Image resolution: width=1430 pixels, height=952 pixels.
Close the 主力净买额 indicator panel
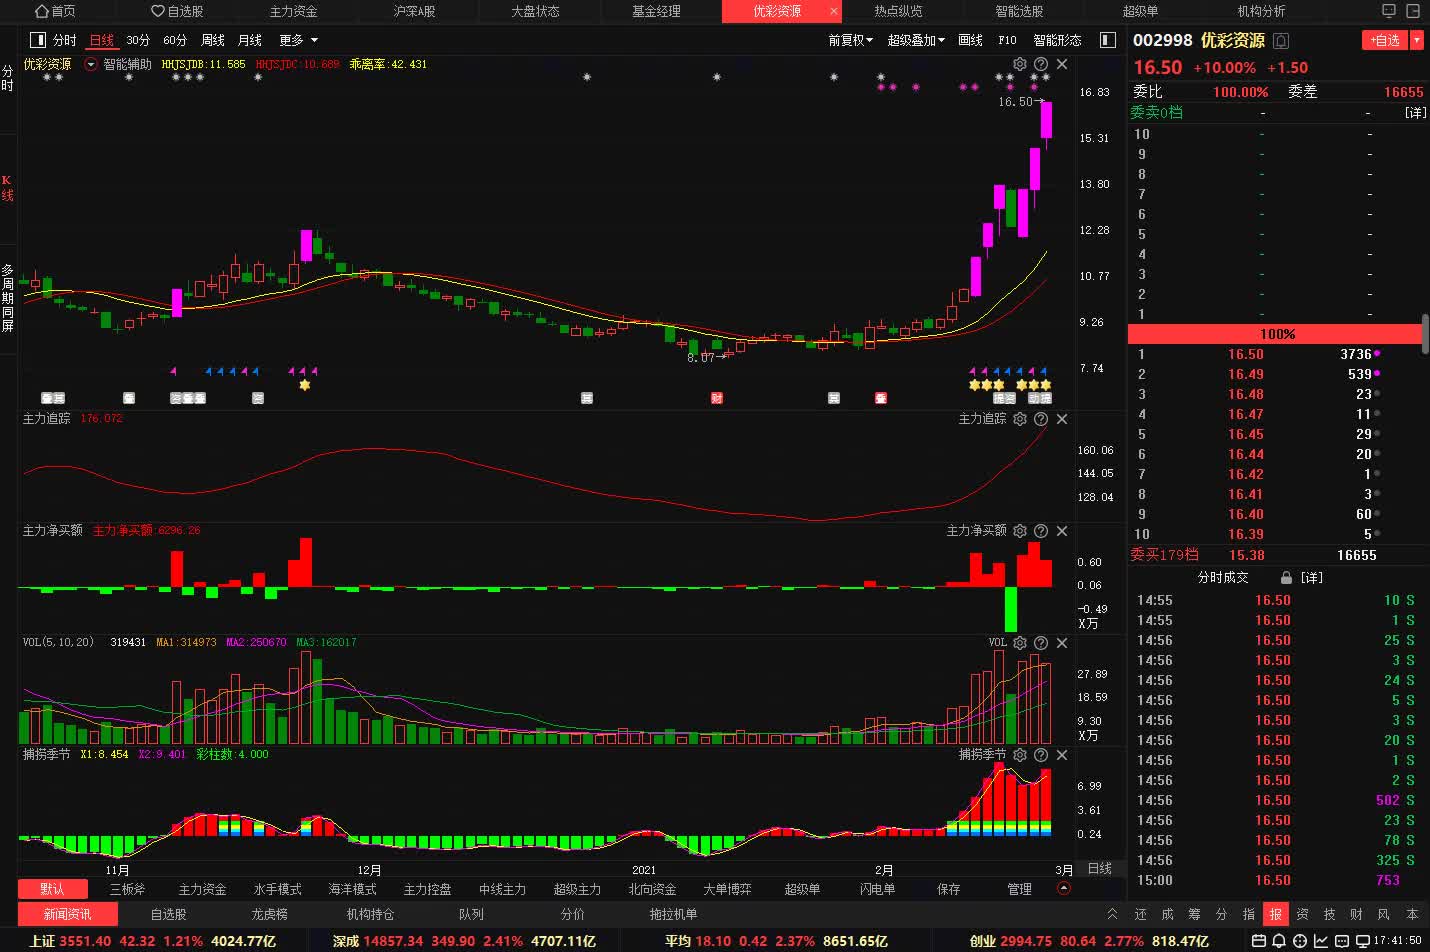[1062, 531]
